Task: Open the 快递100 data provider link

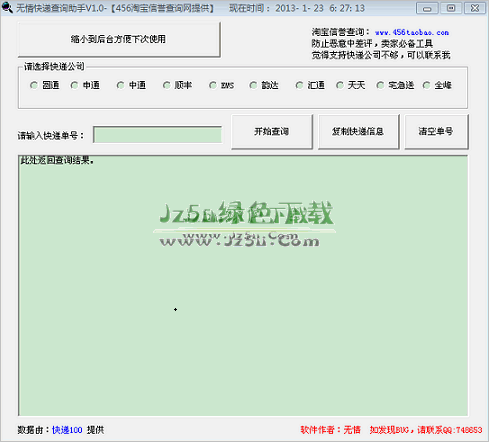Action: coord(67,430)
